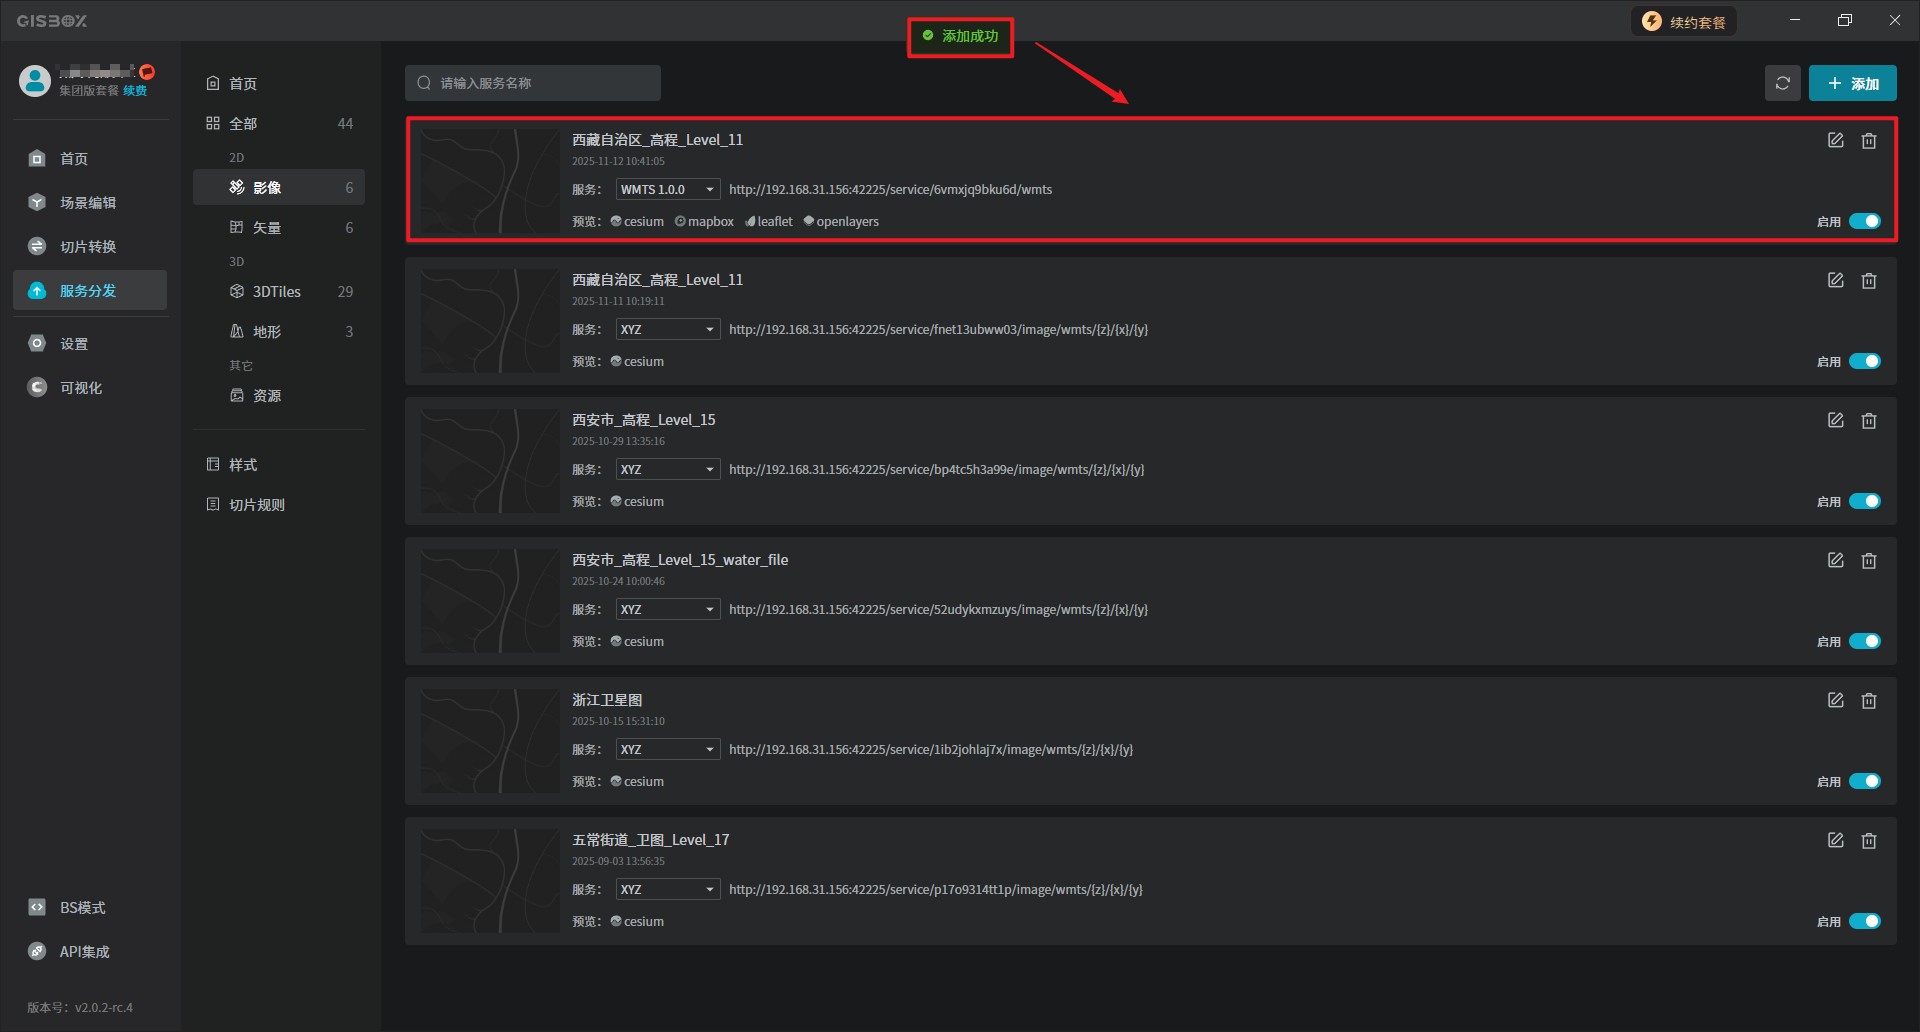
Task: Edit the 浙江卫星图 service entry
Action: tap(1835, 701)
